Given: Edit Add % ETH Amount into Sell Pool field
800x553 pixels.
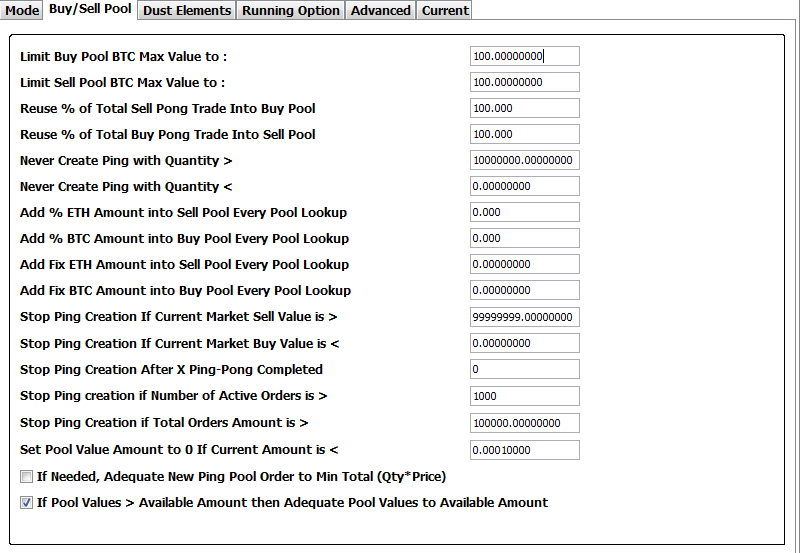Looking at the screenshot, I should point(524,212).
